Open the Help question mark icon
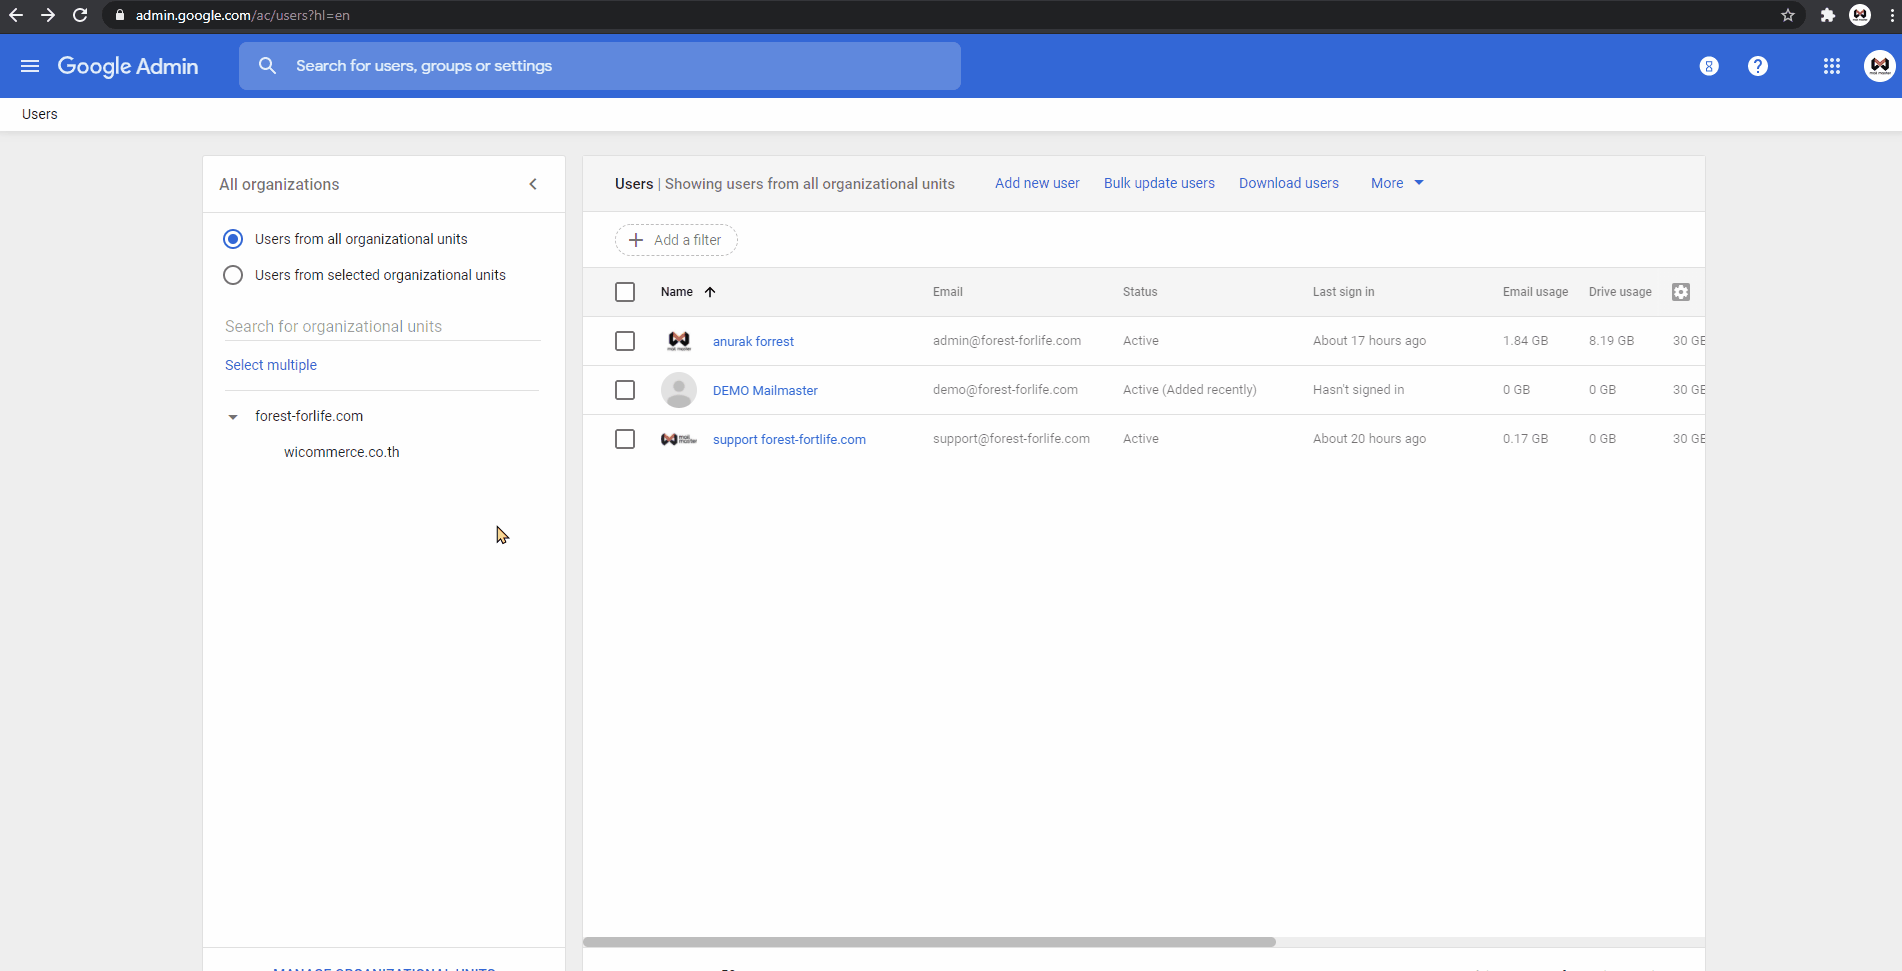This screenshot has height=971, width=1902. (1758, 66)
